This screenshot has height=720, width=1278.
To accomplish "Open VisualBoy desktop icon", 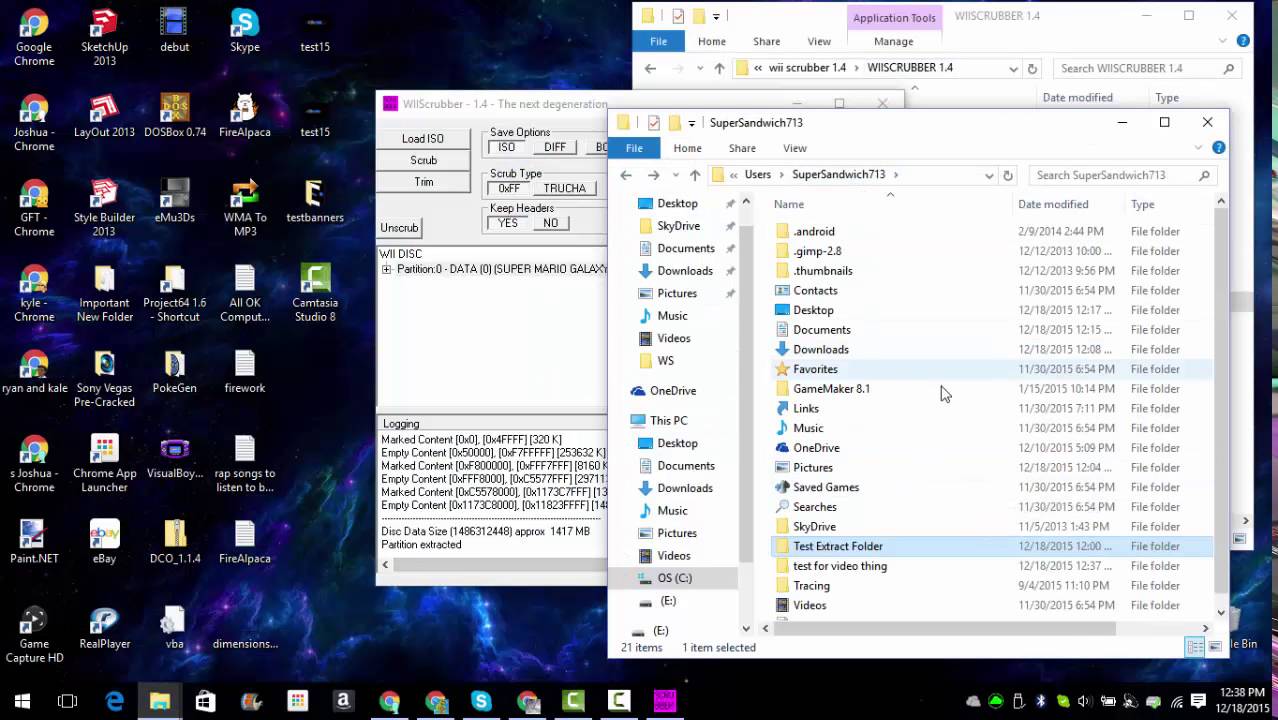I will point(174,457).
